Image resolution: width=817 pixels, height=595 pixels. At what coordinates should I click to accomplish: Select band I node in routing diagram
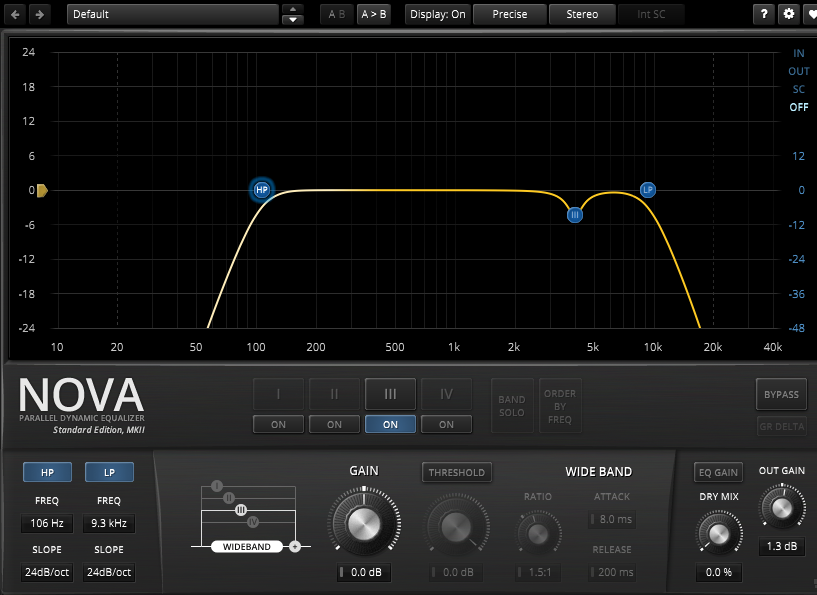pyautogui.click(x=217, y=486)
